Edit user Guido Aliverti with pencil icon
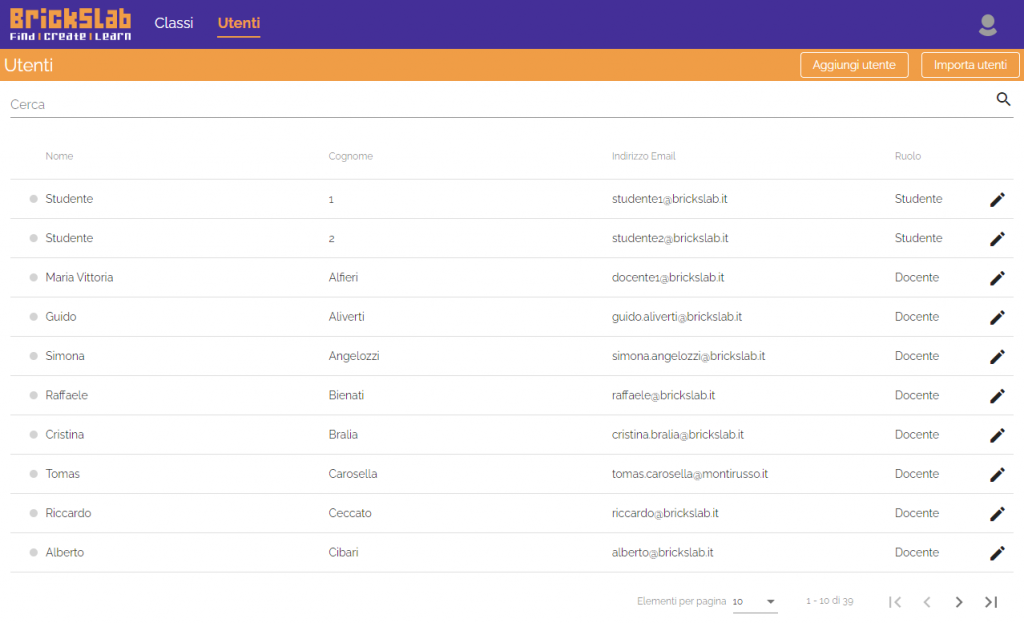The width and height of the screenshot is (1024, 623). (x=996, y=317)
